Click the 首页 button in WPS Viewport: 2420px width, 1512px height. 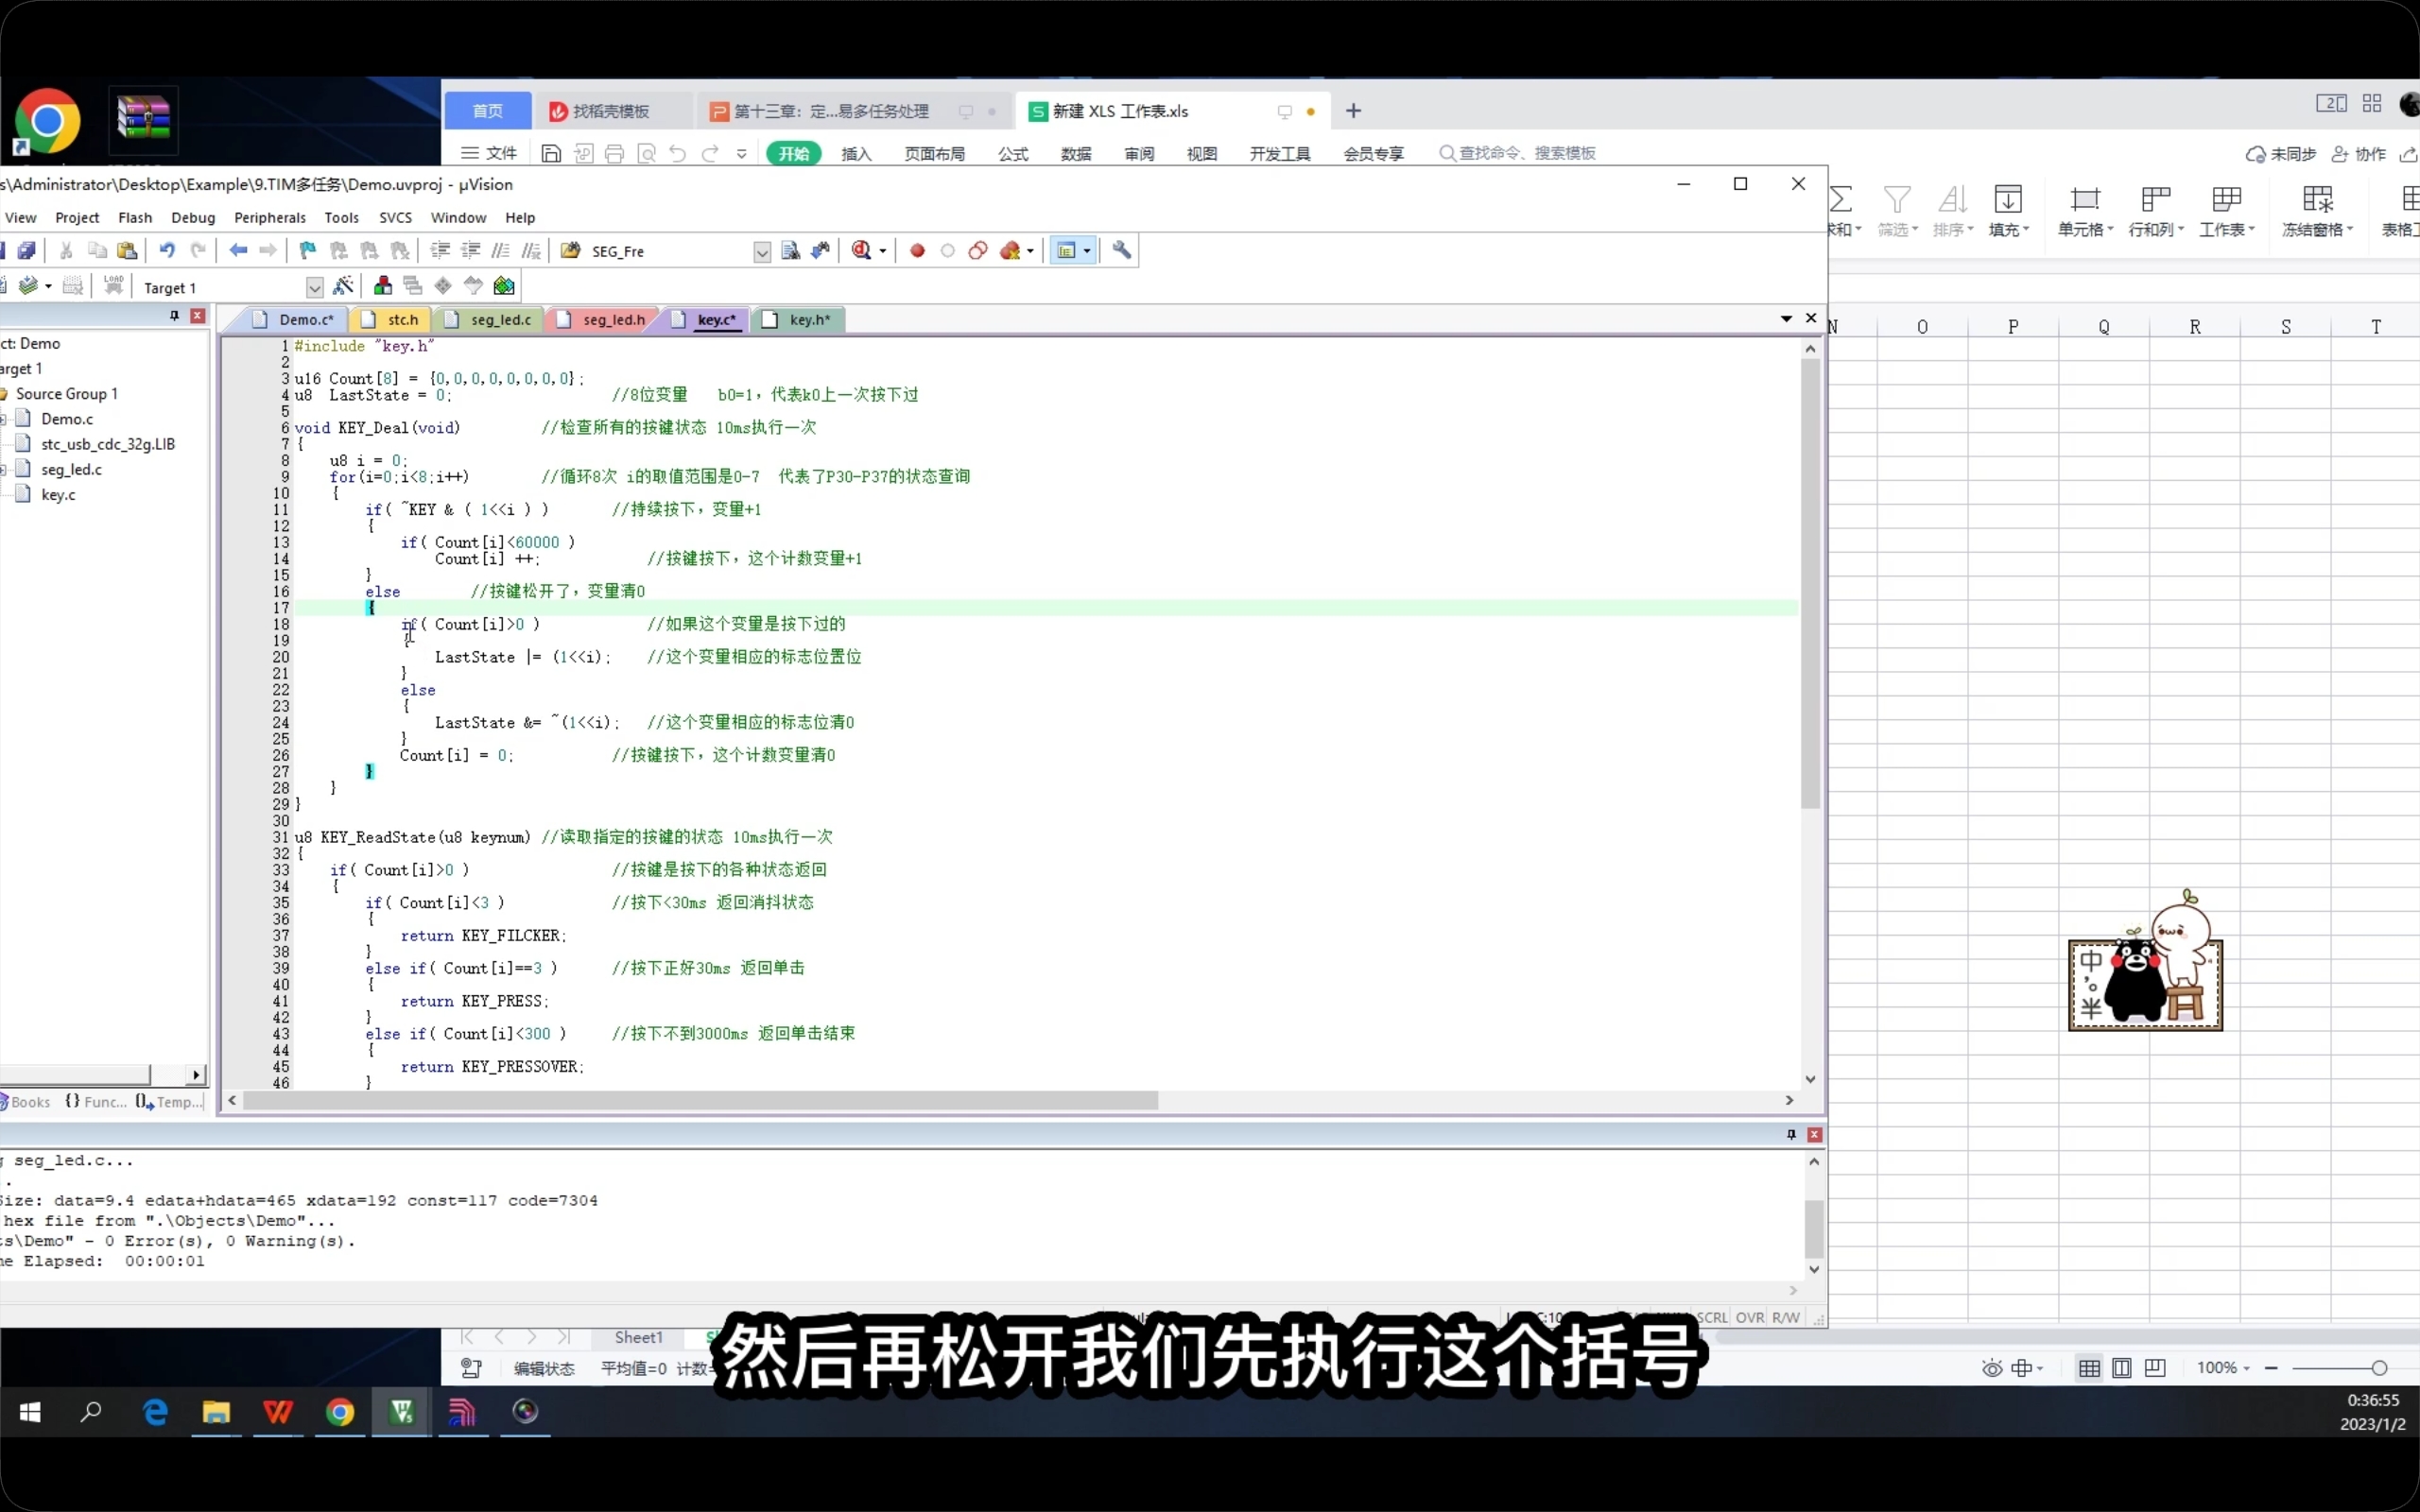(x=487, y=111)
